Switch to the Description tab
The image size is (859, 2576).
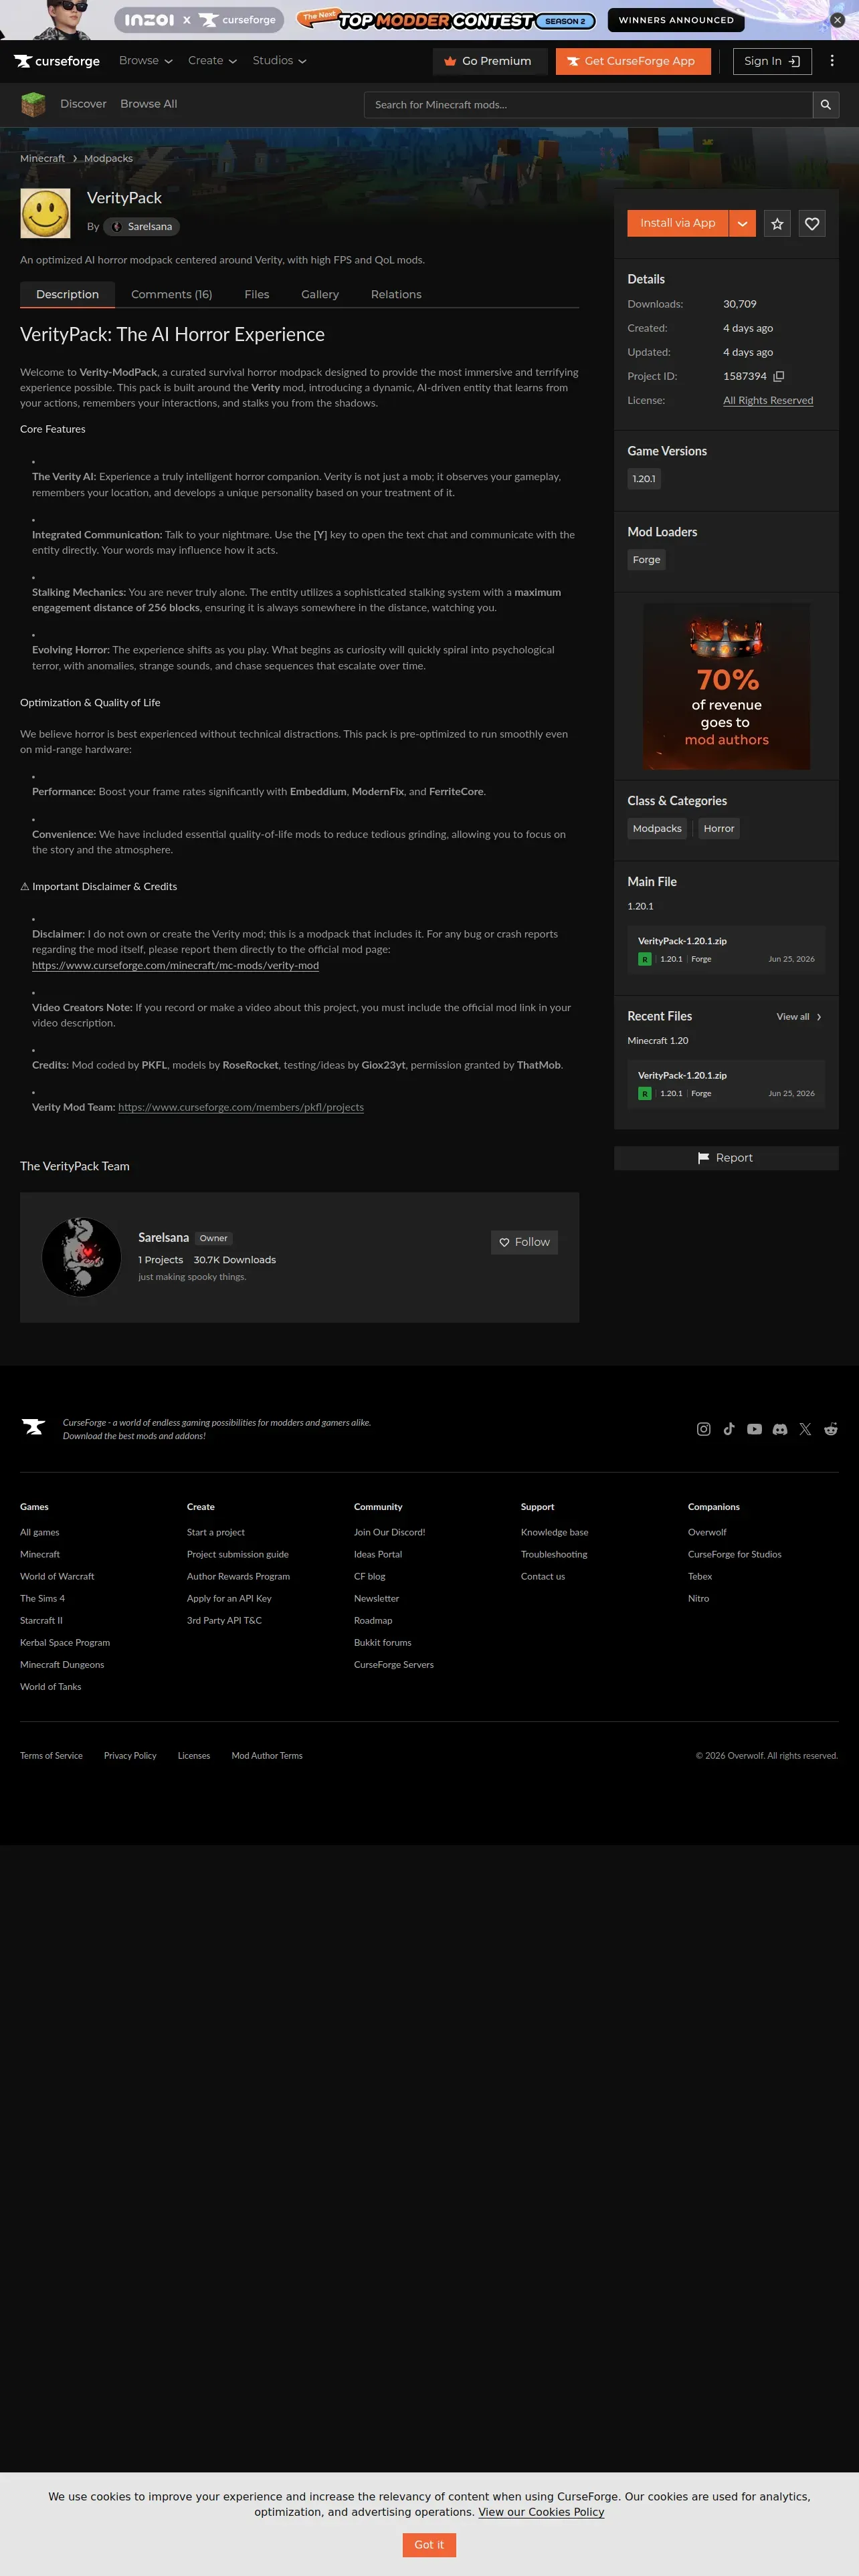click(x=68, y=295)
